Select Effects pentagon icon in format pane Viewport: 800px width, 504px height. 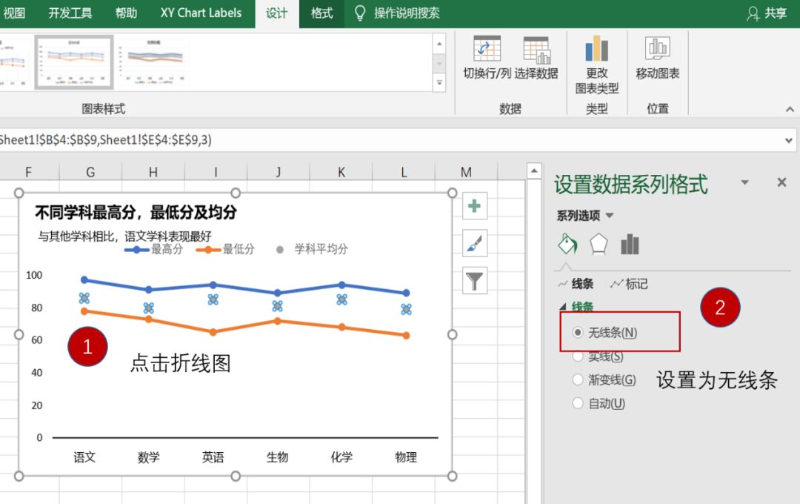pyautogui.click(x=598, y=244)
